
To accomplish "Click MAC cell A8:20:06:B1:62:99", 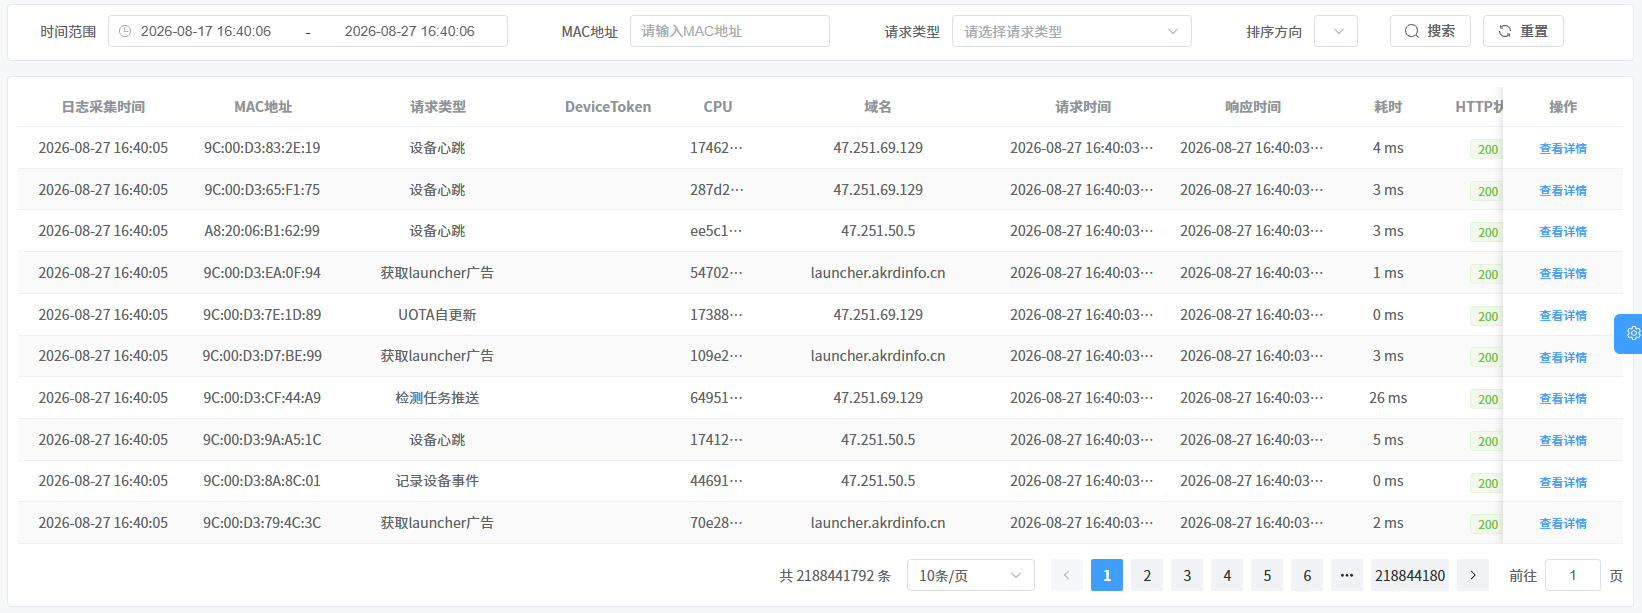I will pyautogui.click(x=262, y=230).
